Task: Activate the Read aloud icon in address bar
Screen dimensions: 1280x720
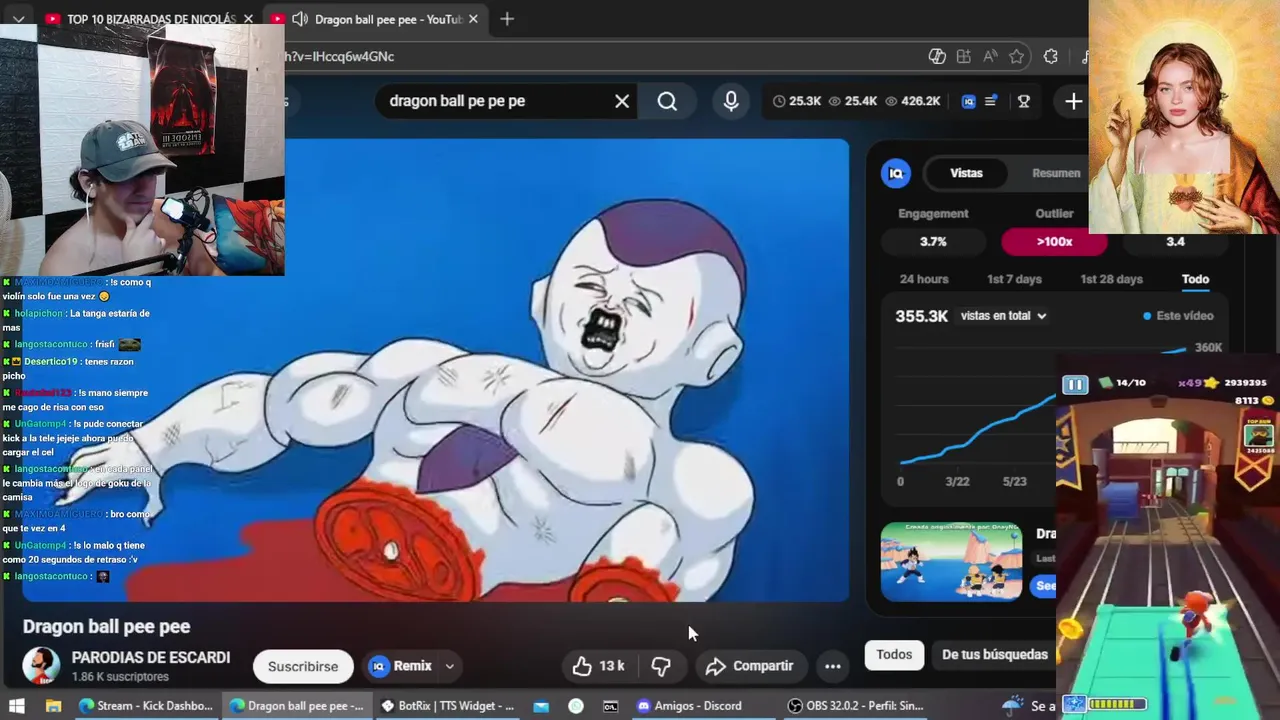Action: (990, 57)
